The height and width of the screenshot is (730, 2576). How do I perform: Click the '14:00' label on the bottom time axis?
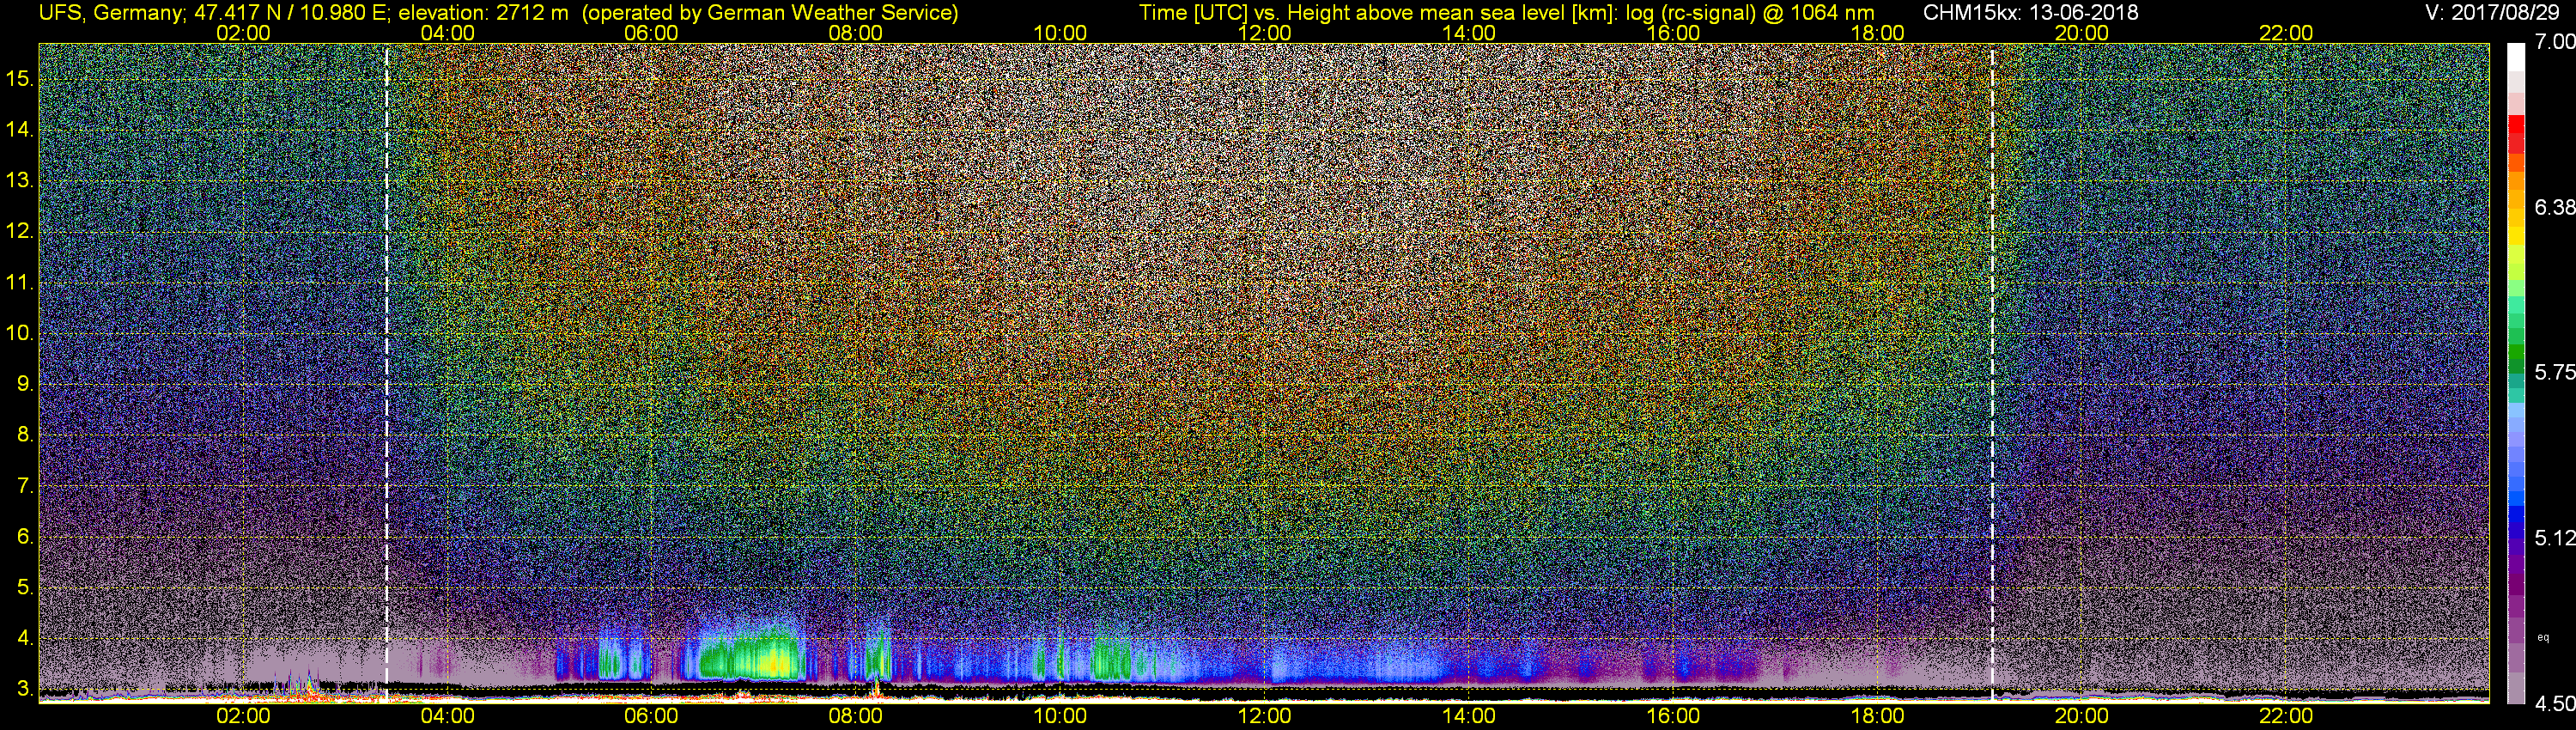(1469, 716)
